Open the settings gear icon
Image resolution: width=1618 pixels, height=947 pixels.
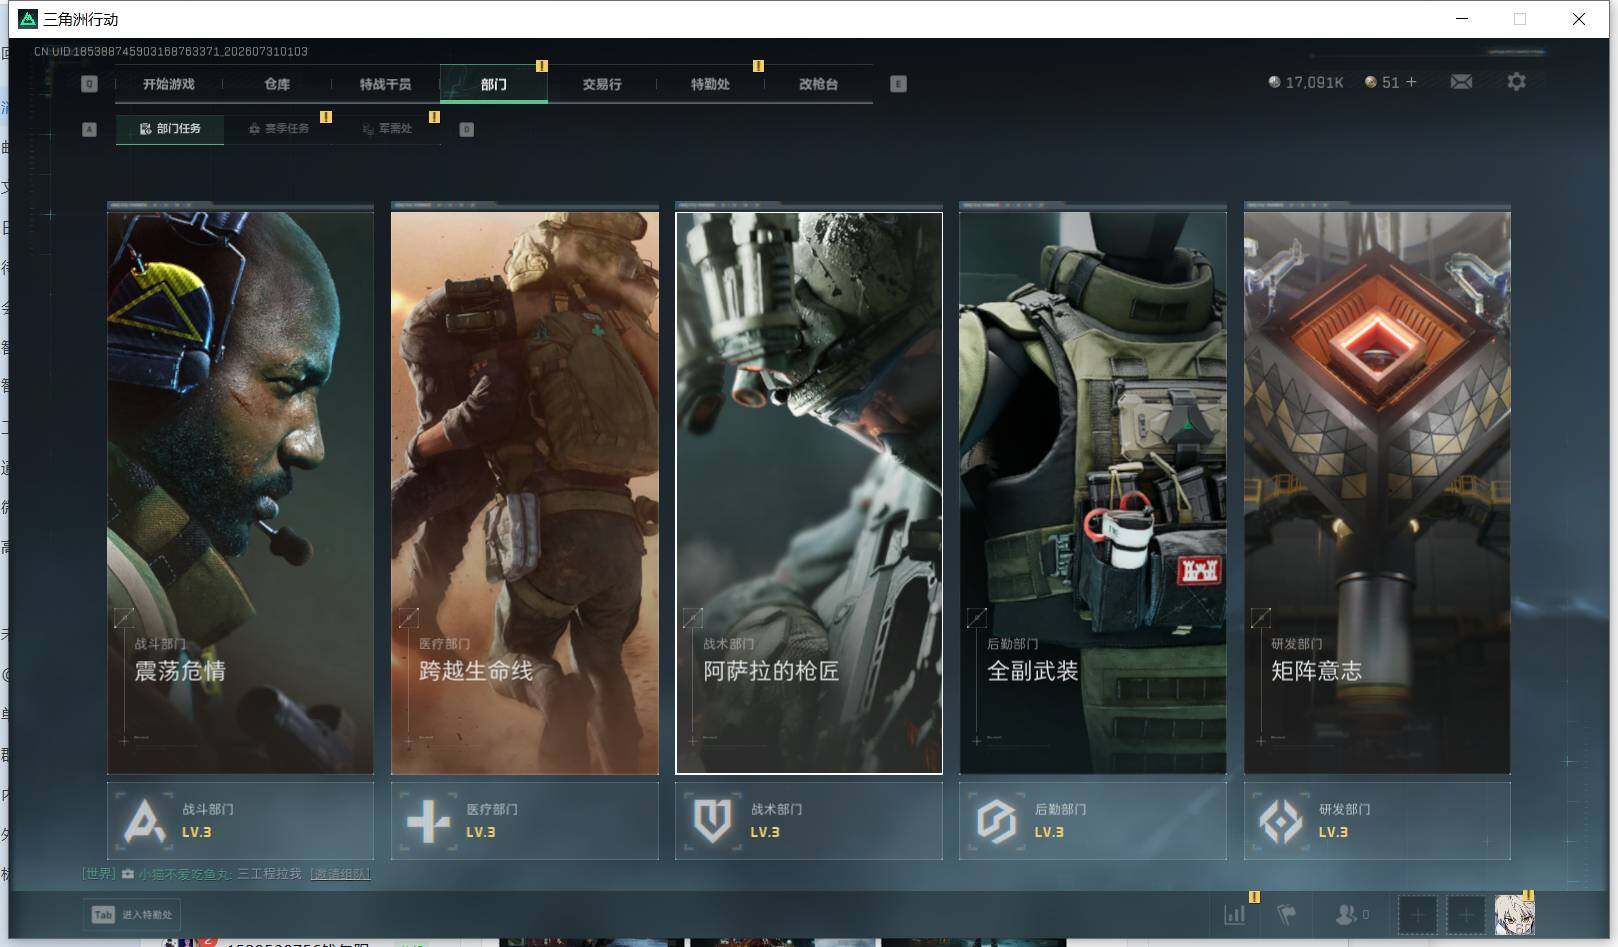pos(1516,82)
